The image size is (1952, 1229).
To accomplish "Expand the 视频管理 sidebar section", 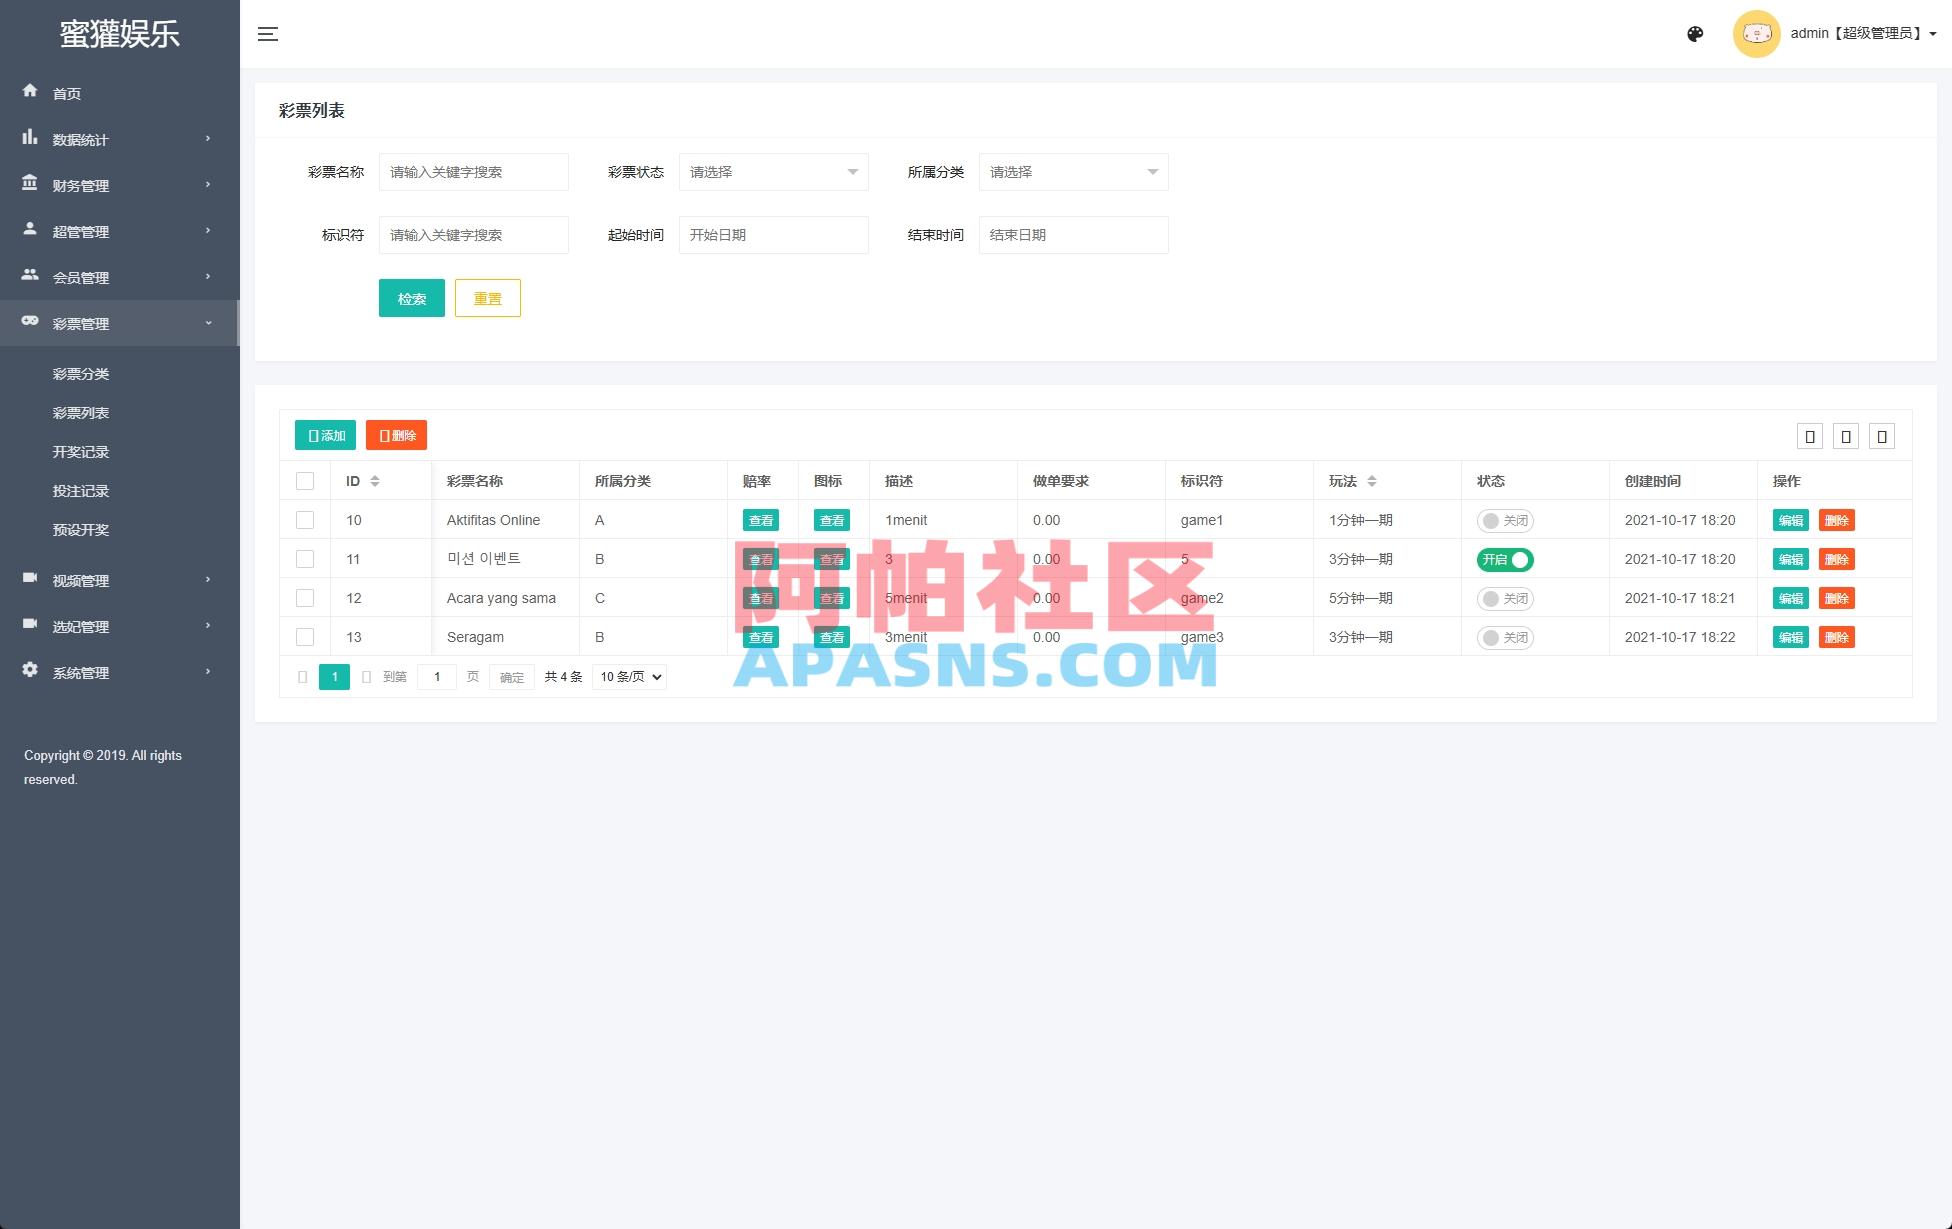I will (80, 580).
